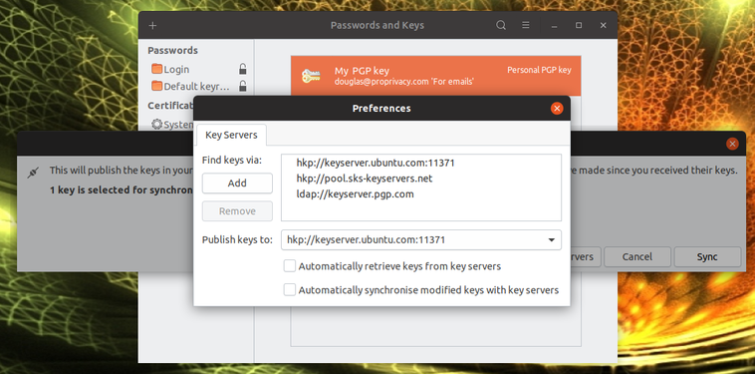Click the Default keyring folder icon
755x374 pixels.
[157, 86]
